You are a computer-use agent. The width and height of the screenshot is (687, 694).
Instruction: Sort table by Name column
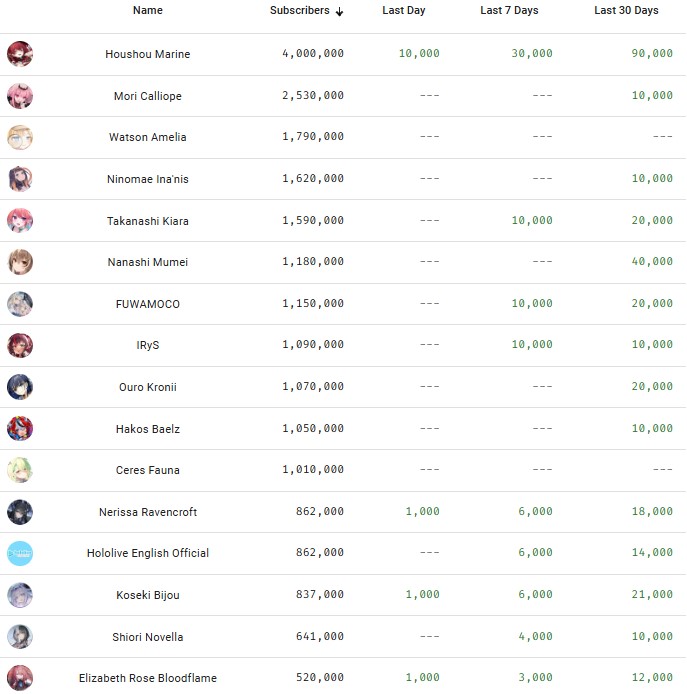pos(147,10)
